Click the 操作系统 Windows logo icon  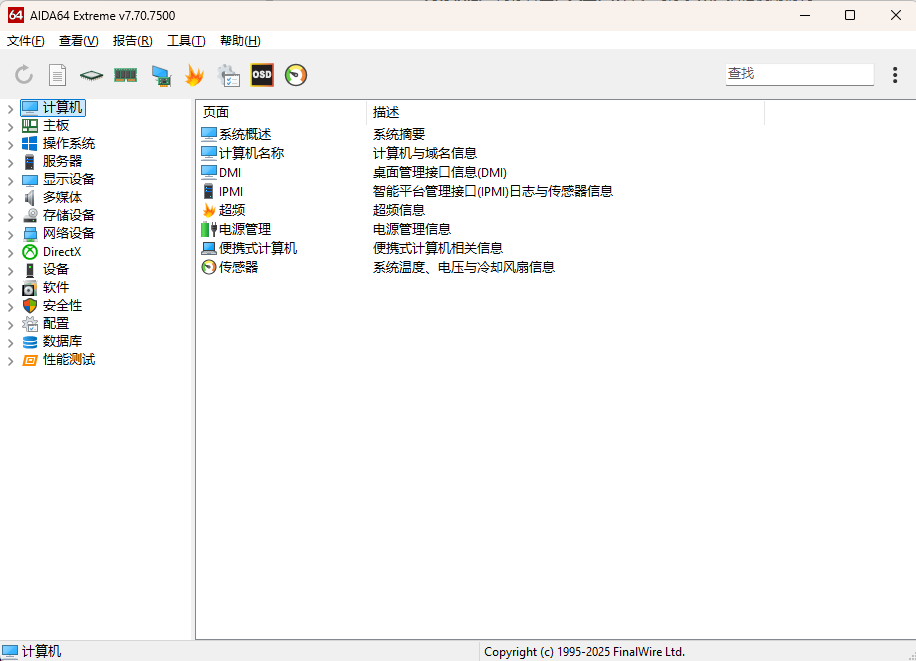30,143
